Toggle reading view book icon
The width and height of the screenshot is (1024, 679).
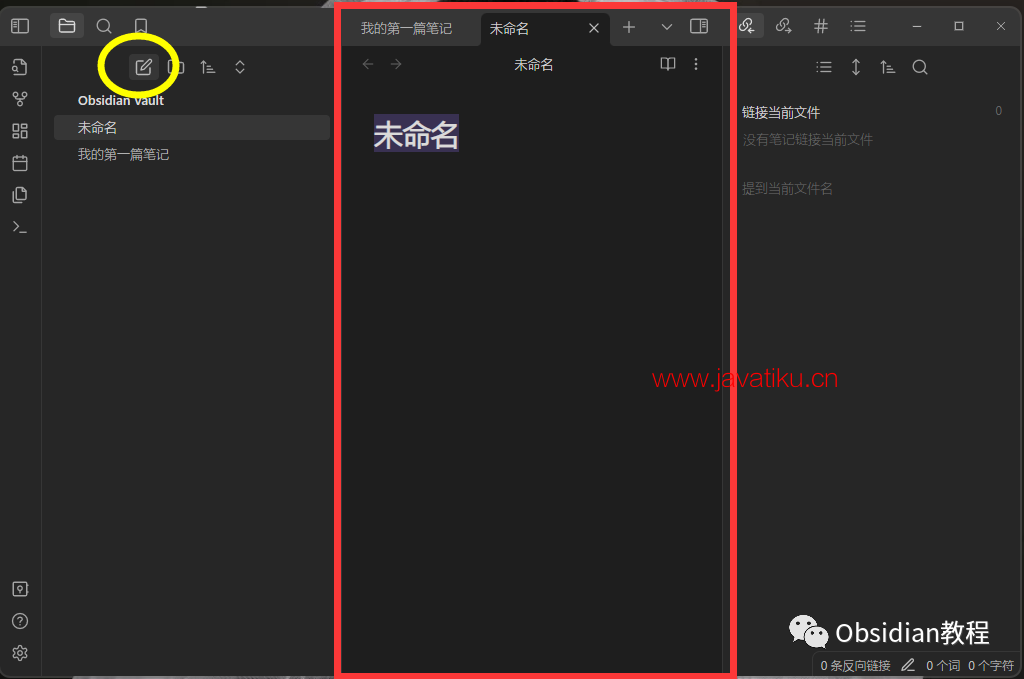pyautogui.click(x=668, y=64)
